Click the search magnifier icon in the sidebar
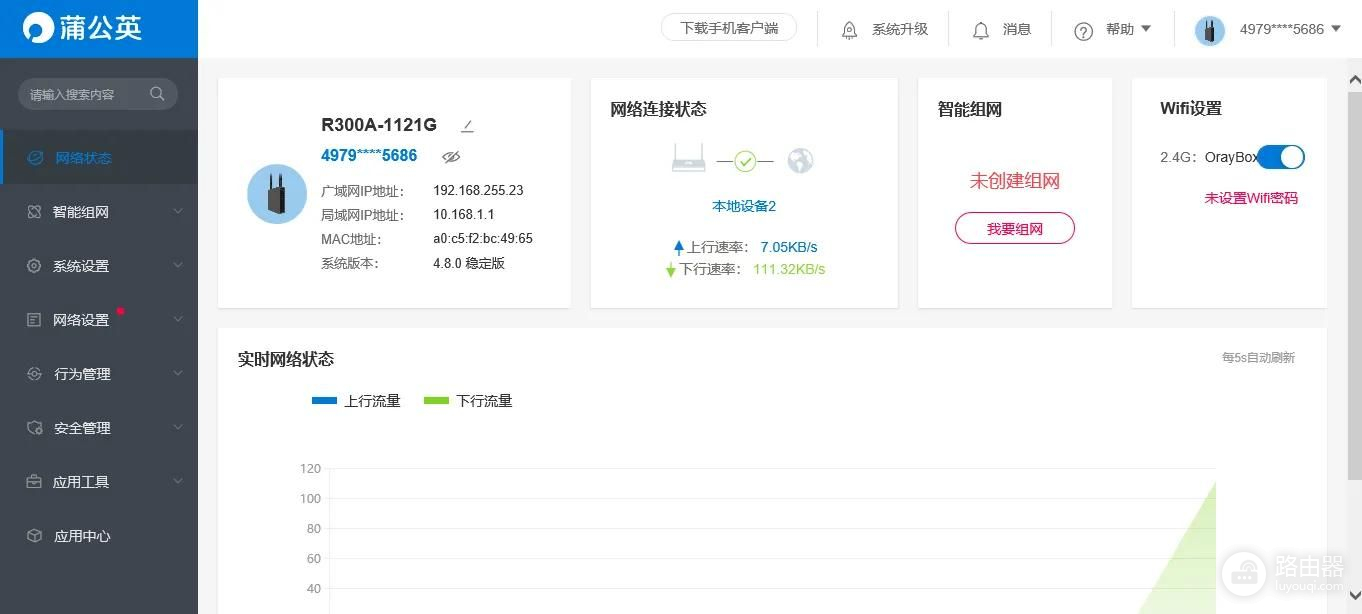The height and width of the screenshot is (614, 1362). [157, 94]
